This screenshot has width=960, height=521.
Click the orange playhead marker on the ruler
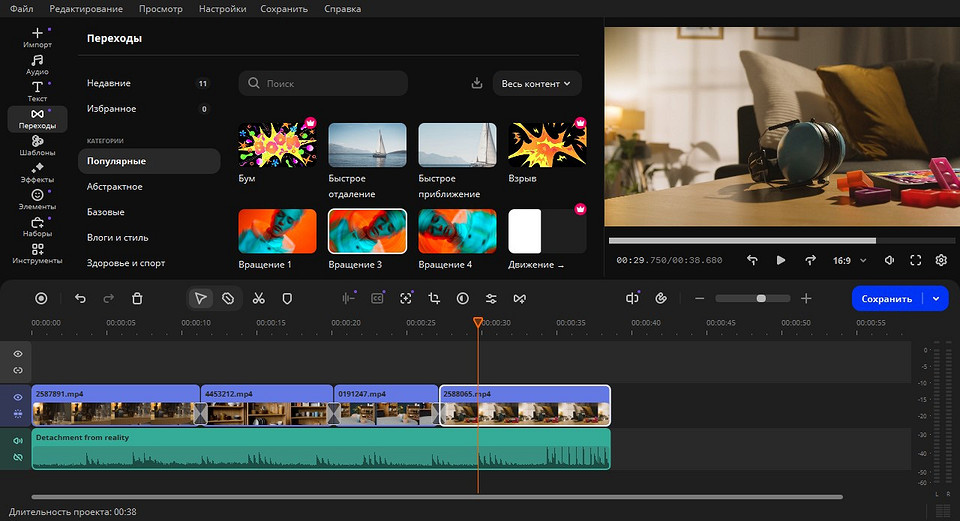click(478, 322)
